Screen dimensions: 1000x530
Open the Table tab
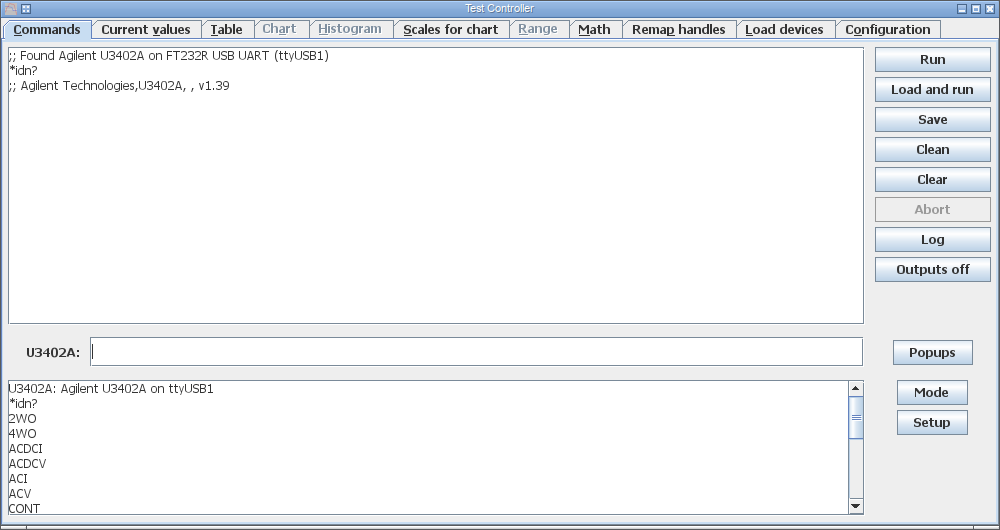[x=226, y=29]
